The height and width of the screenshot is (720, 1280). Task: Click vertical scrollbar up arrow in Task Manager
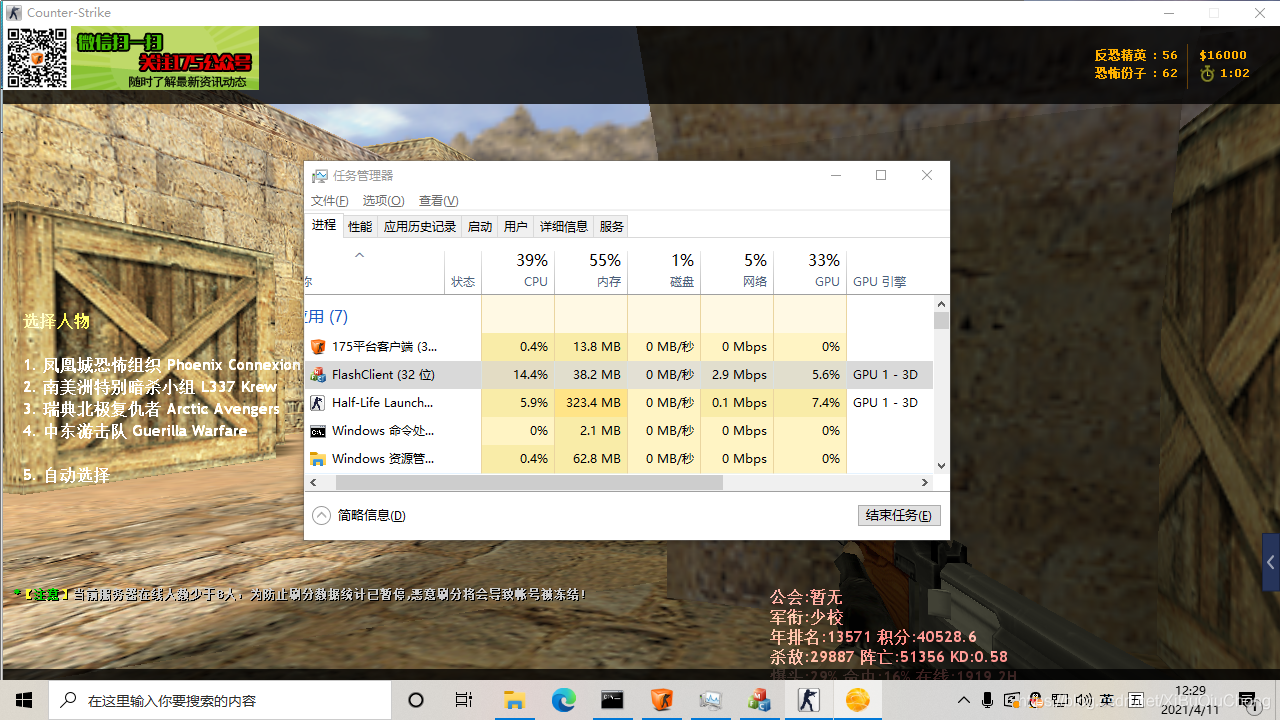tap(941, 303)
